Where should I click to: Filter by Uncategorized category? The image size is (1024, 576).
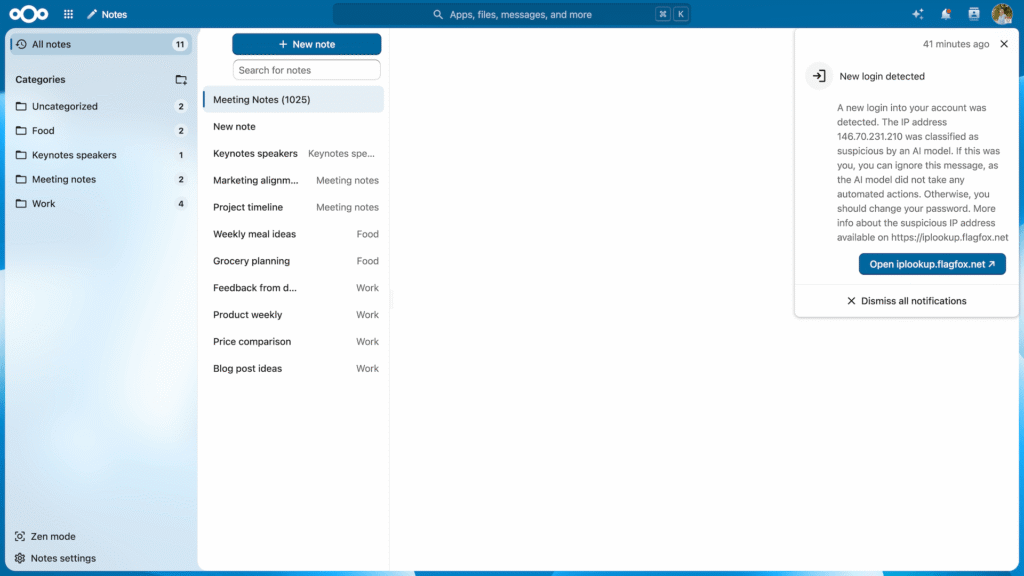click(101, 106)
